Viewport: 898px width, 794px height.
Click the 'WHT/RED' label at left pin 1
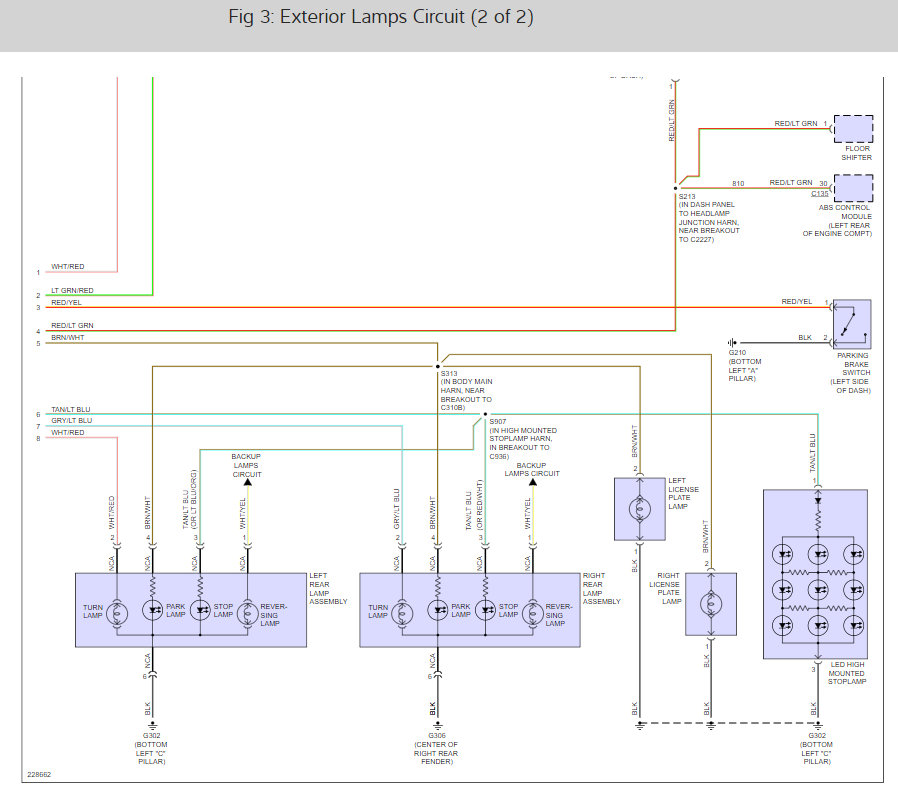click(68, 266)
